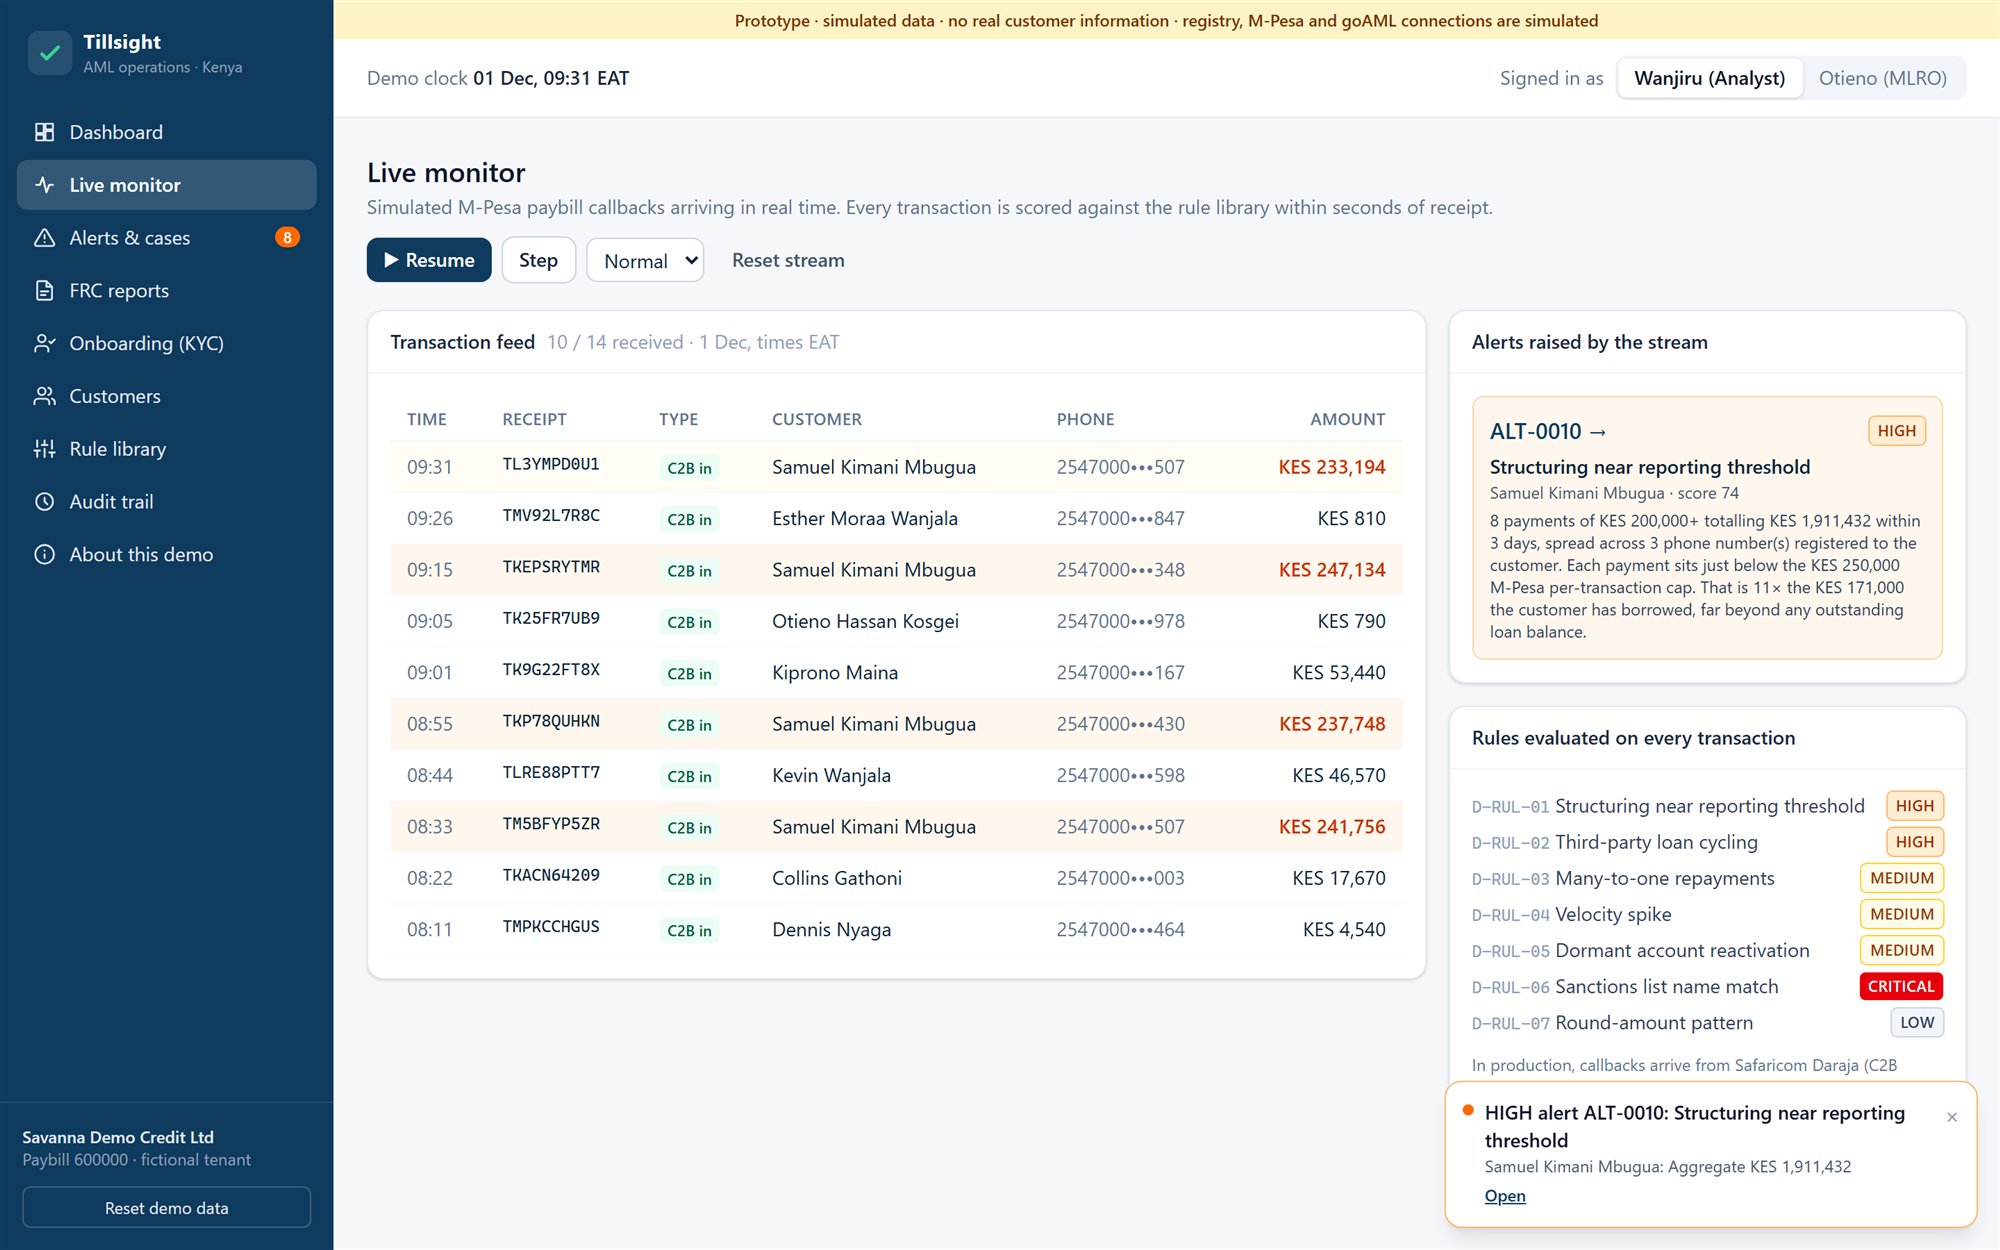Click Reset demo data button
Viewport: 2000px width, 1250px height.
coord(167,1208)
